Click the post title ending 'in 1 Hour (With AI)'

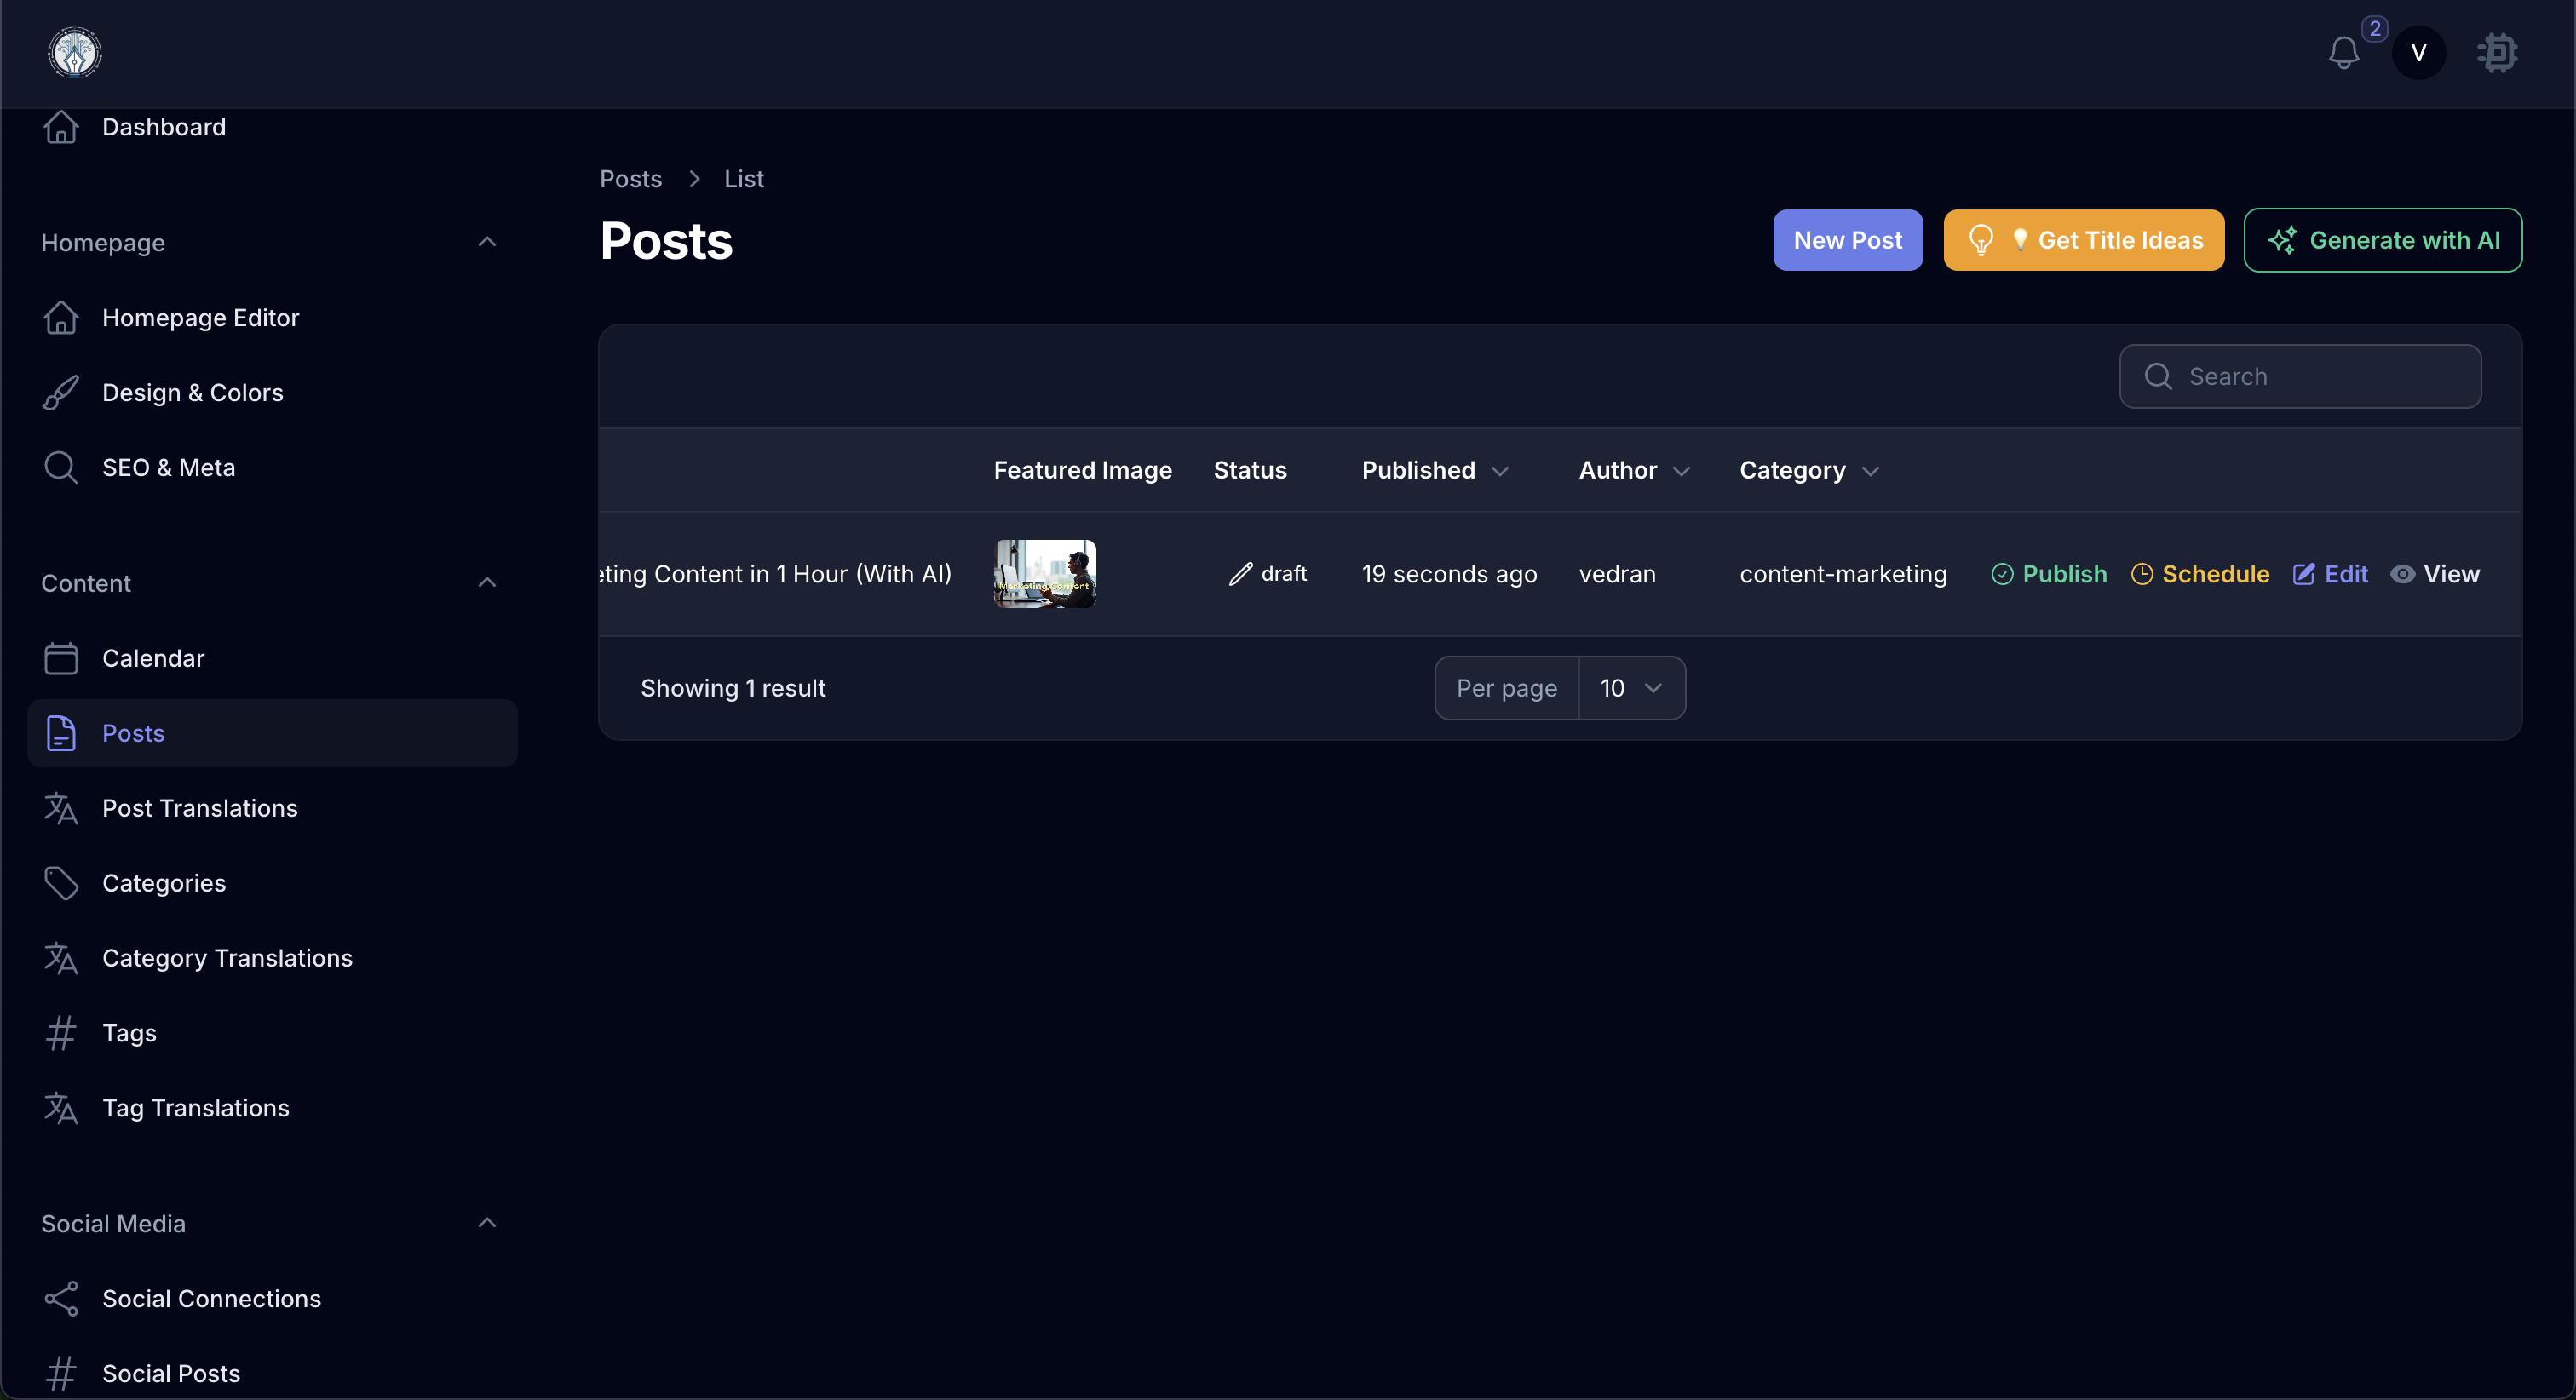click(776, 574)
